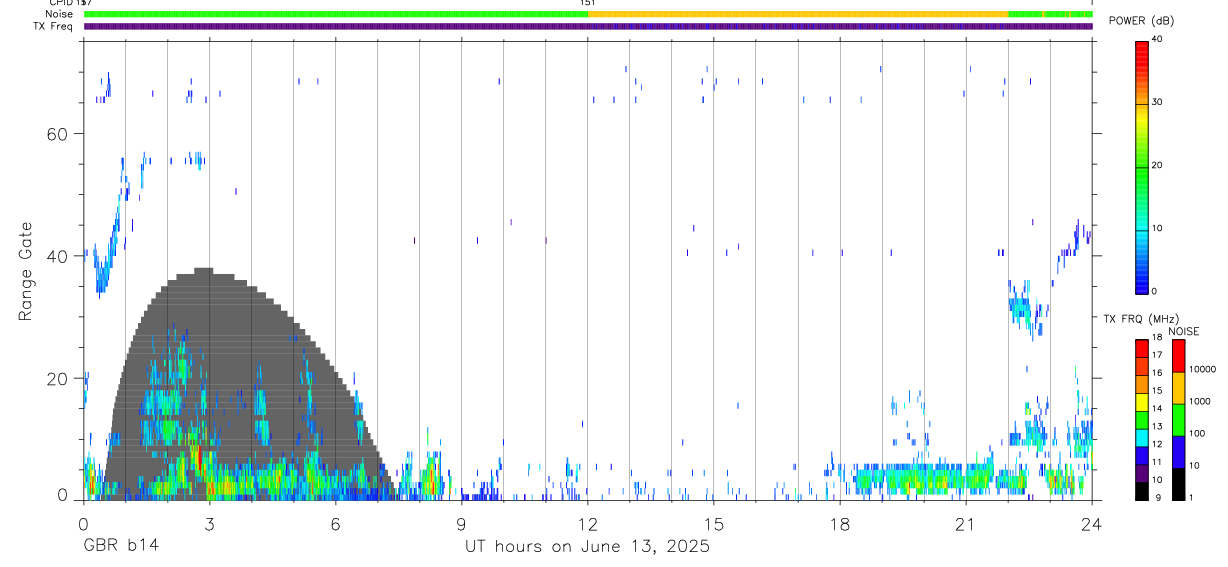Click the orange section of the Noise strip
This screenshot has height=567, width=1228.
tap(798, 14)
